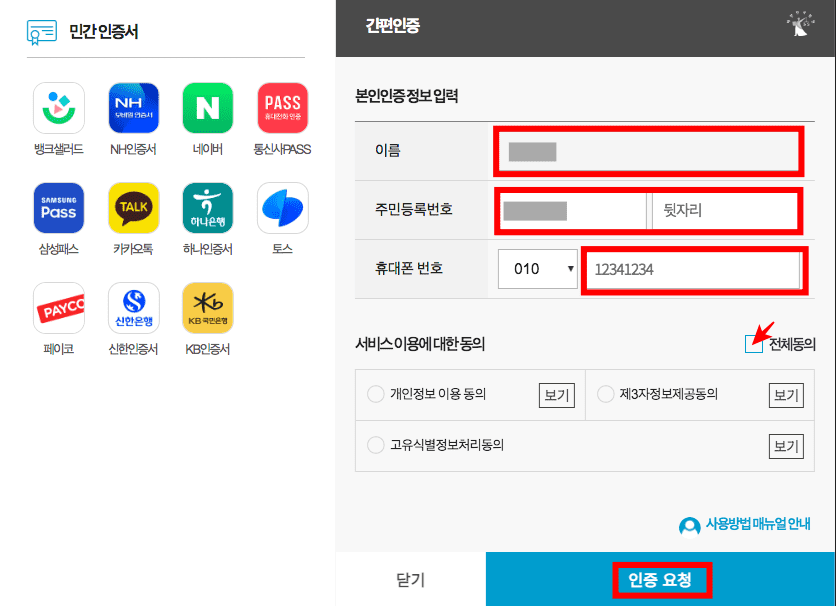
Task: Click the 뒷자리 input field
Action: [x=725, y=211]
